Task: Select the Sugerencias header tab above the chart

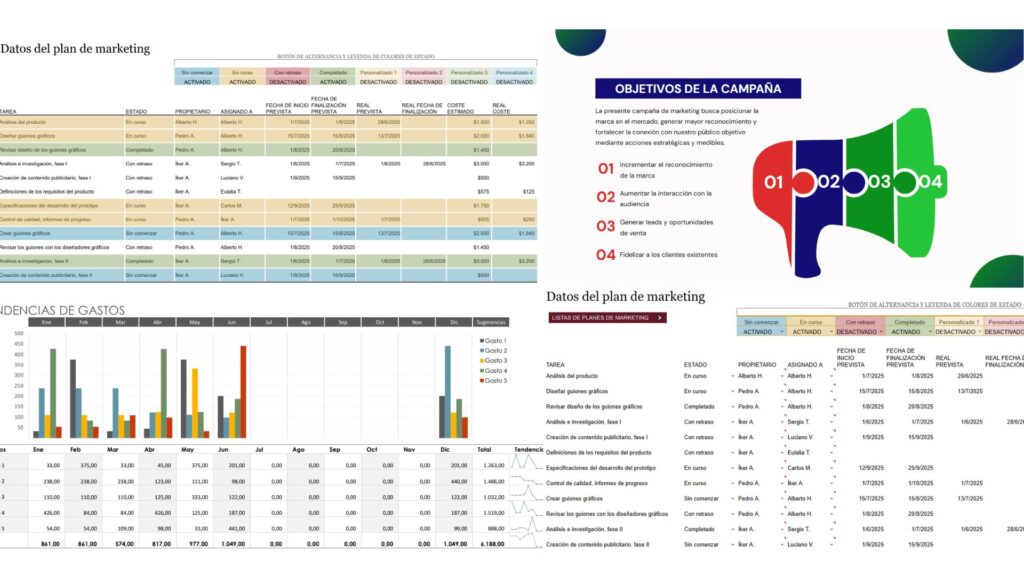Action: click(x=491, y=322)
